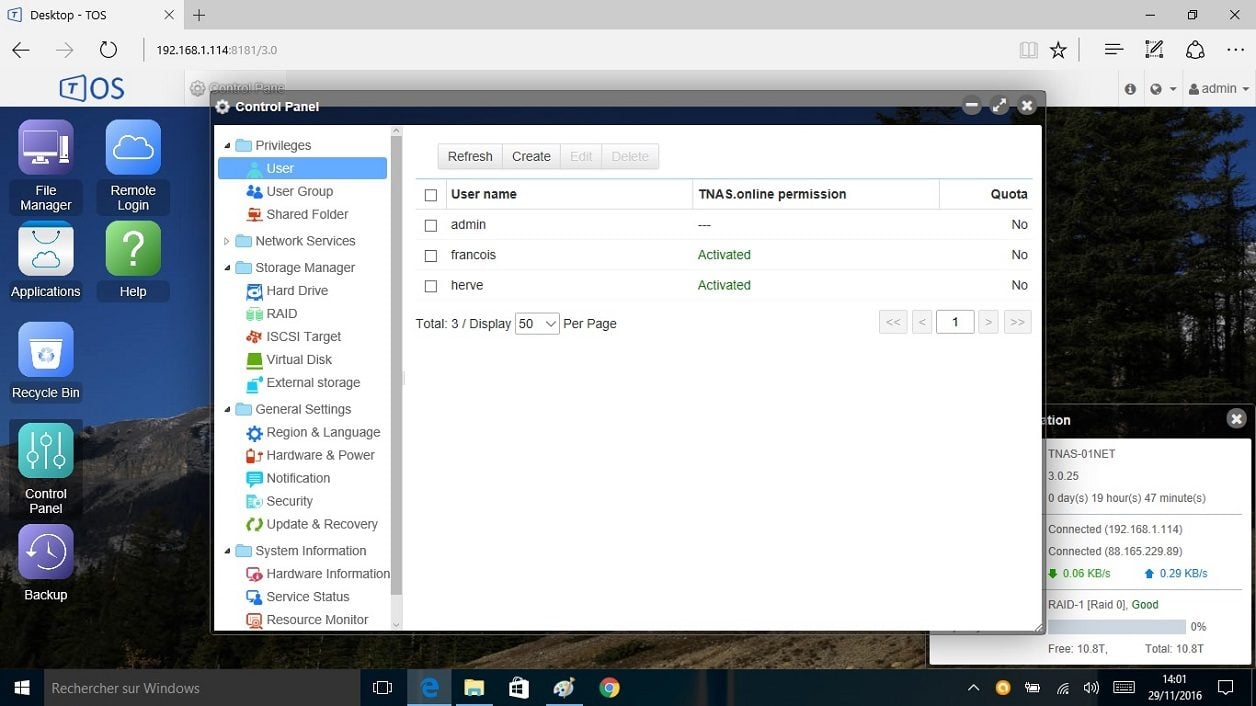Open Hardware & Power settings
Image resolution: width=1256 pixels, height=706 pixels.
tap(320, 455)
